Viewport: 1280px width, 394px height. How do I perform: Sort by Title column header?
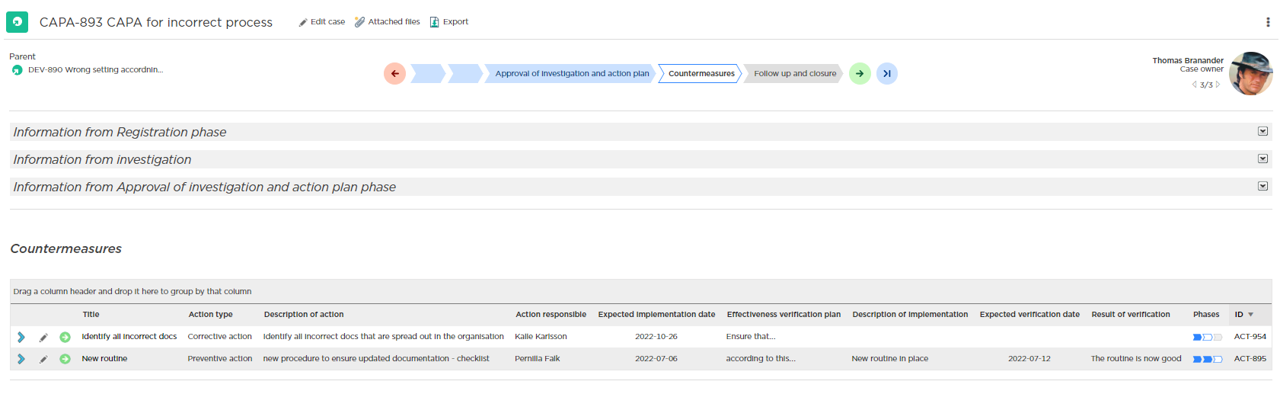pyautogui.click(x=91, y=314)
